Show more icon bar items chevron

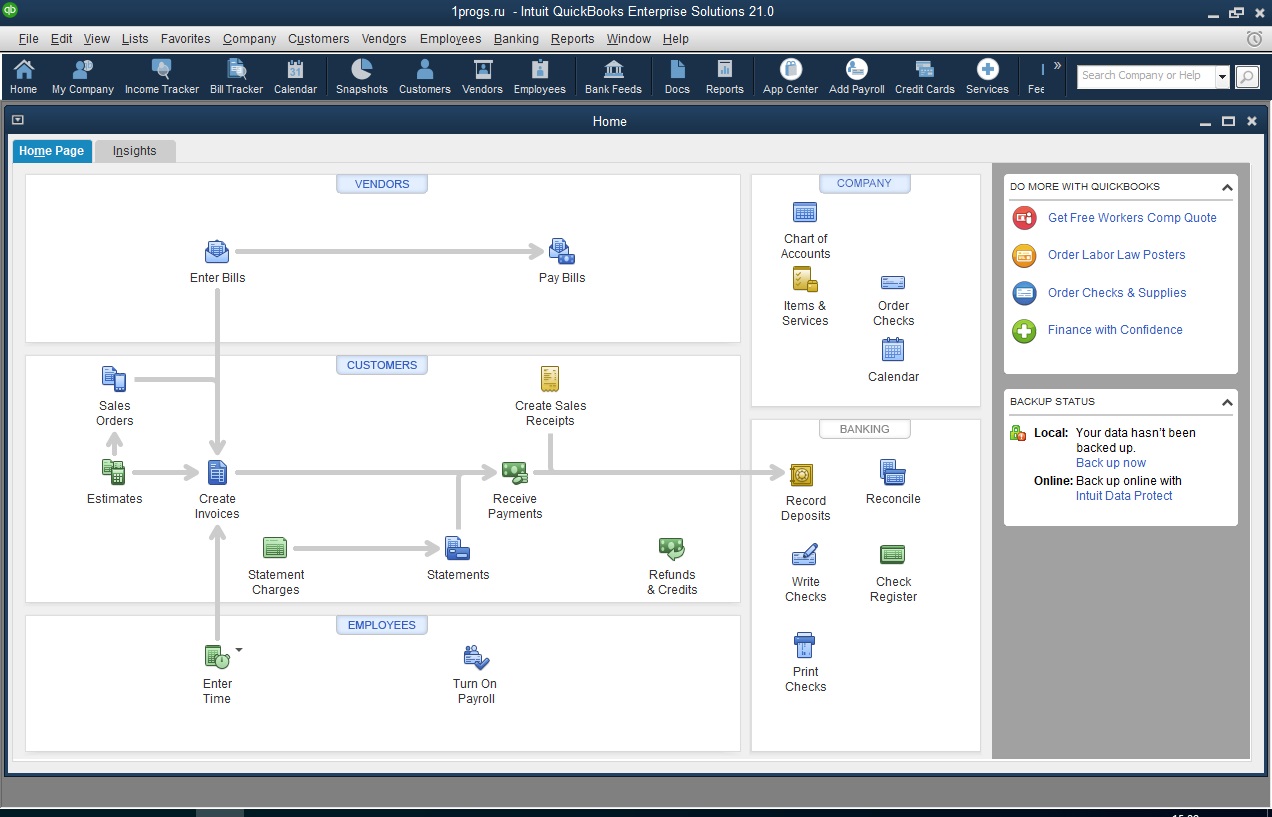(x=1057, y=66)
